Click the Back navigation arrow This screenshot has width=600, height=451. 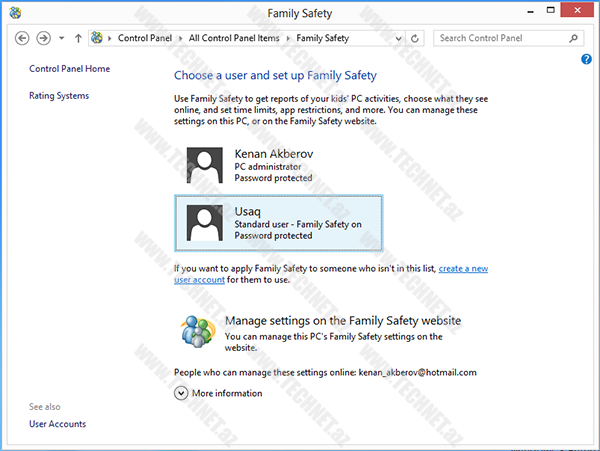[x=22, y=38]
